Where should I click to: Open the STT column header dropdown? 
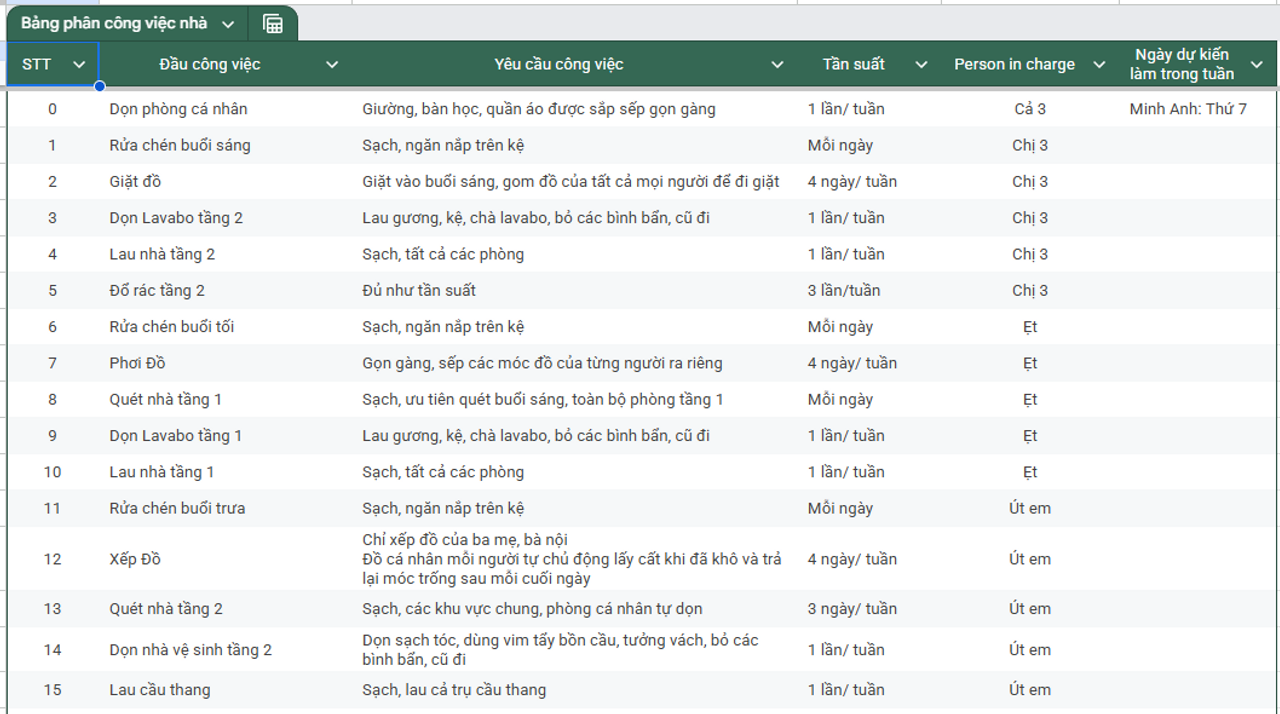pos(80,63)
